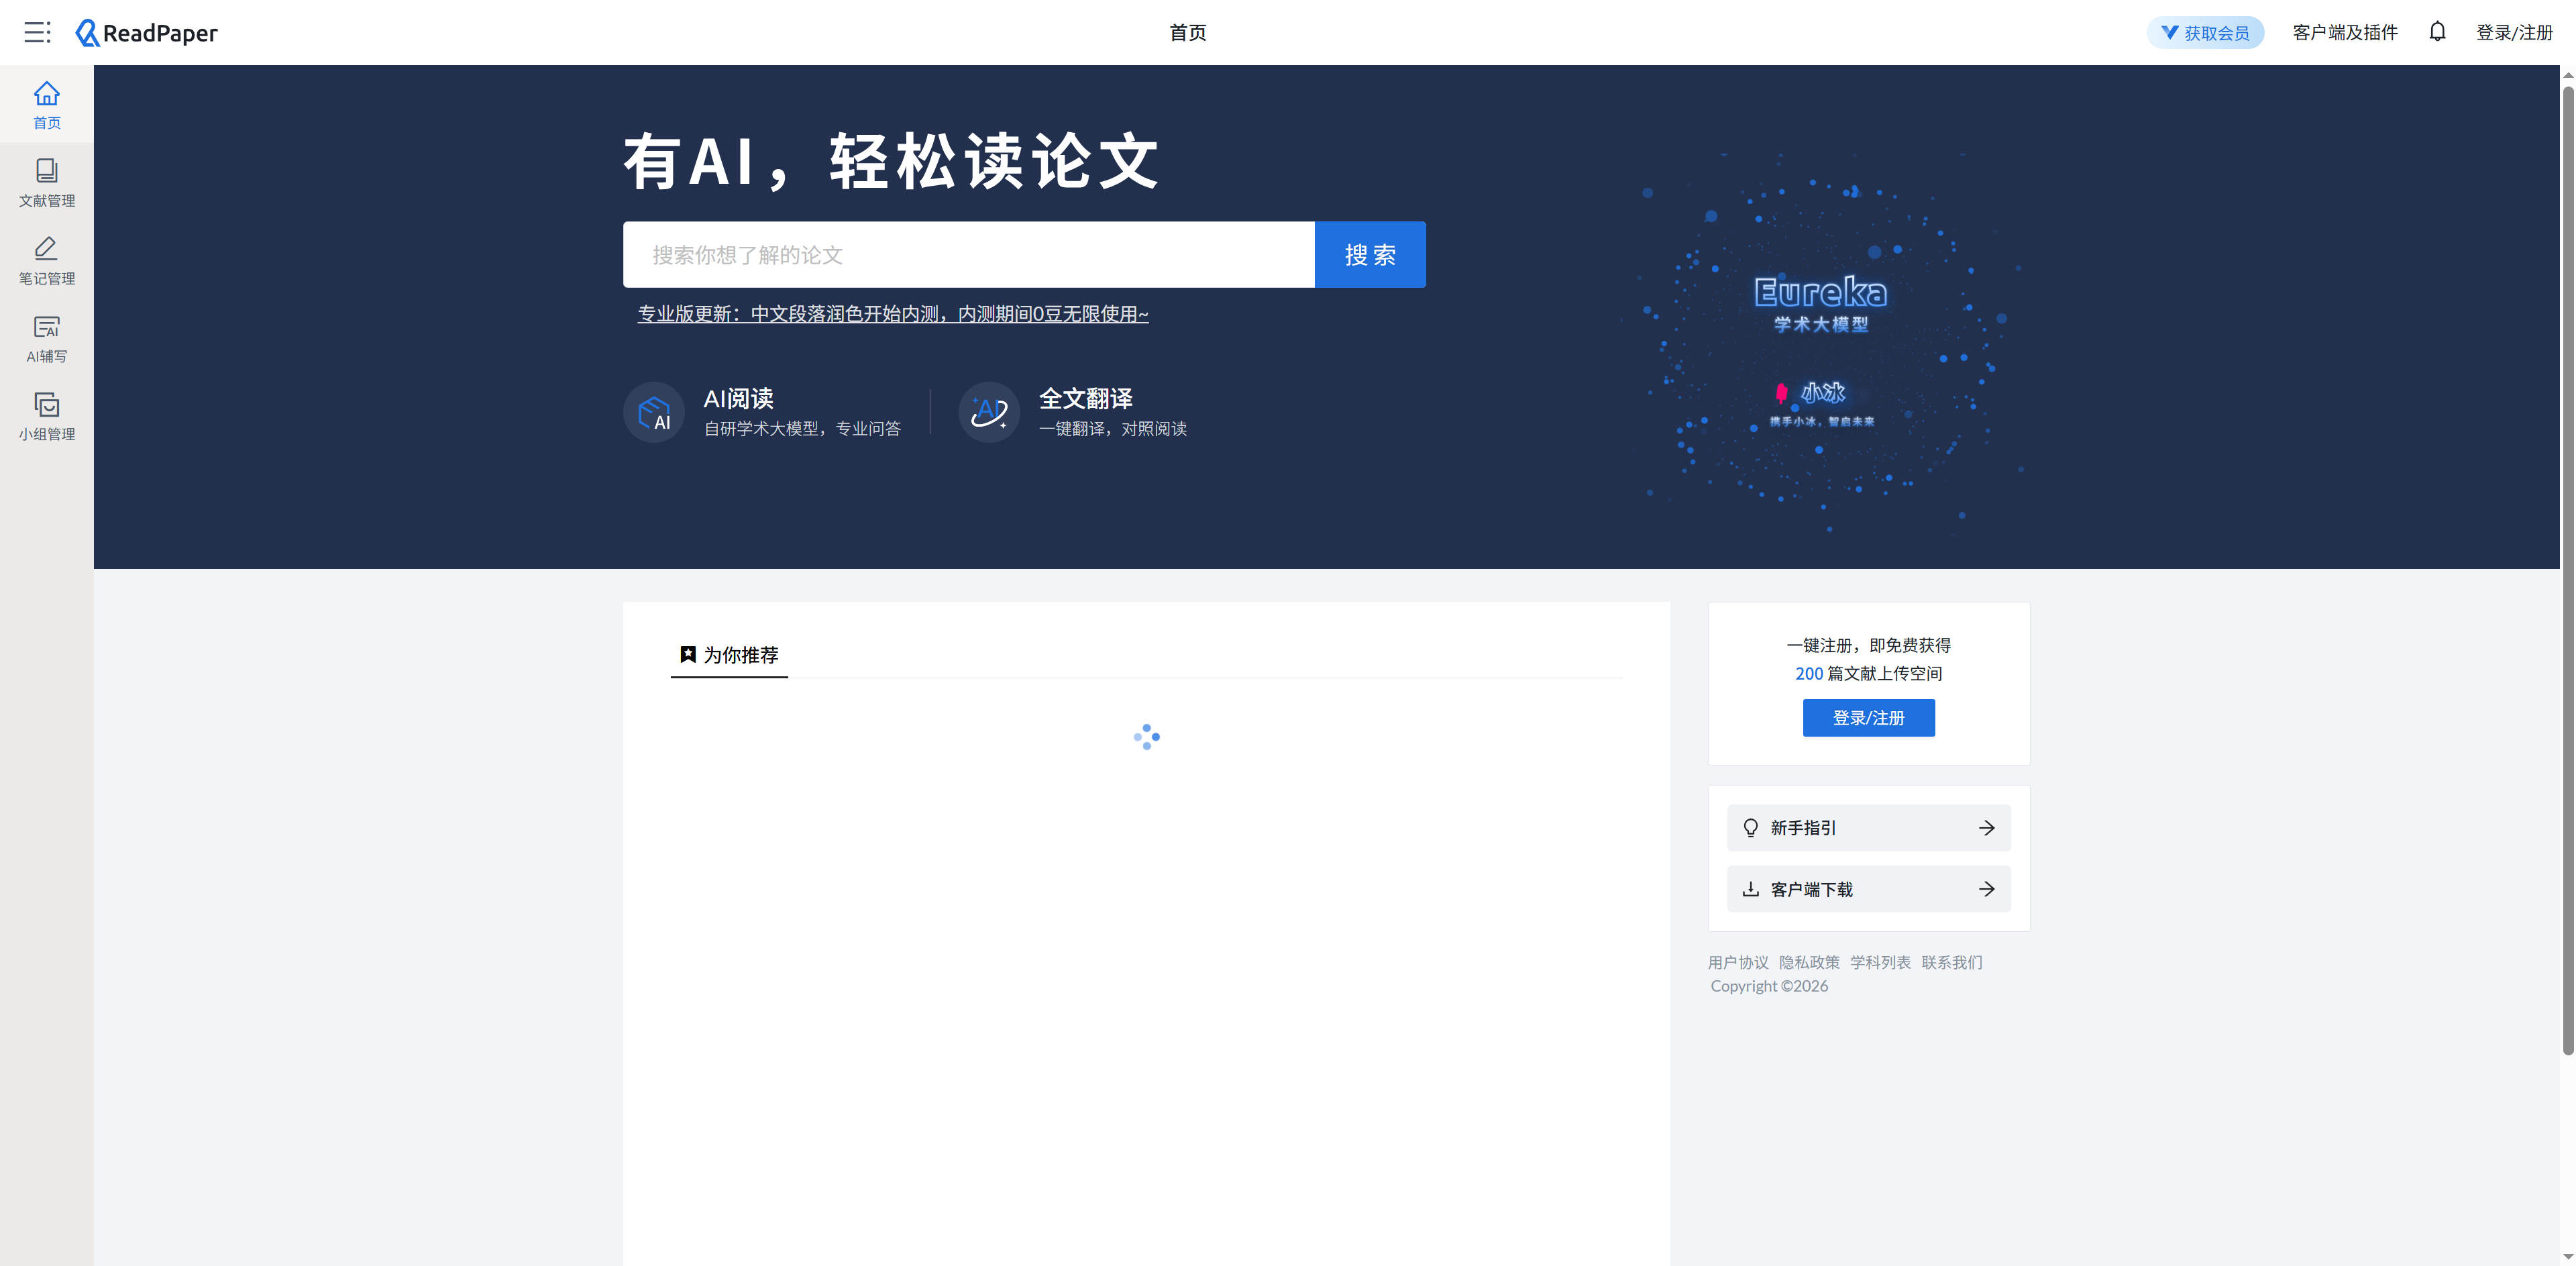Open 小组管理 in the sidebar
Viewport: 2576px width, 1266px height.
pos(47,417)
